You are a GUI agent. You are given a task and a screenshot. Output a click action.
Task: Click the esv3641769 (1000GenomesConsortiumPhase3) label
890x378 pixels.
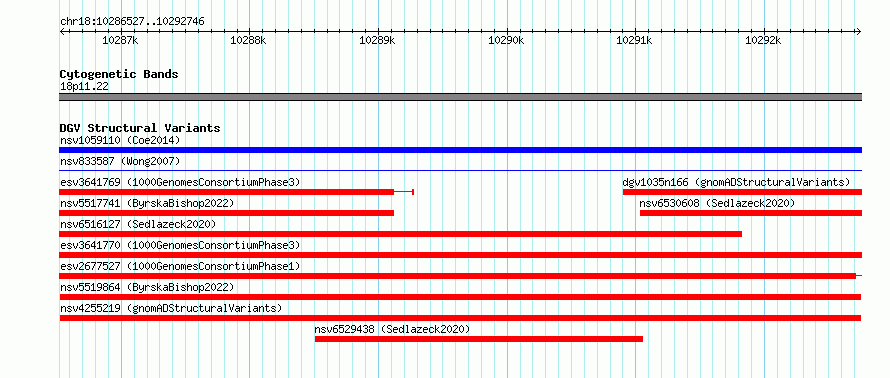[x=180, y=182]
